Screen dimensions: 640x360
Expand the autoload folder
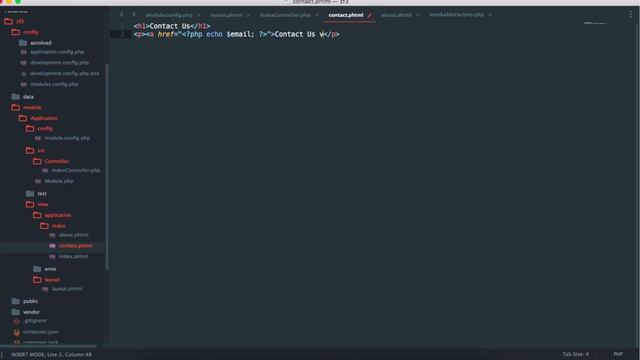click(23, 43)
